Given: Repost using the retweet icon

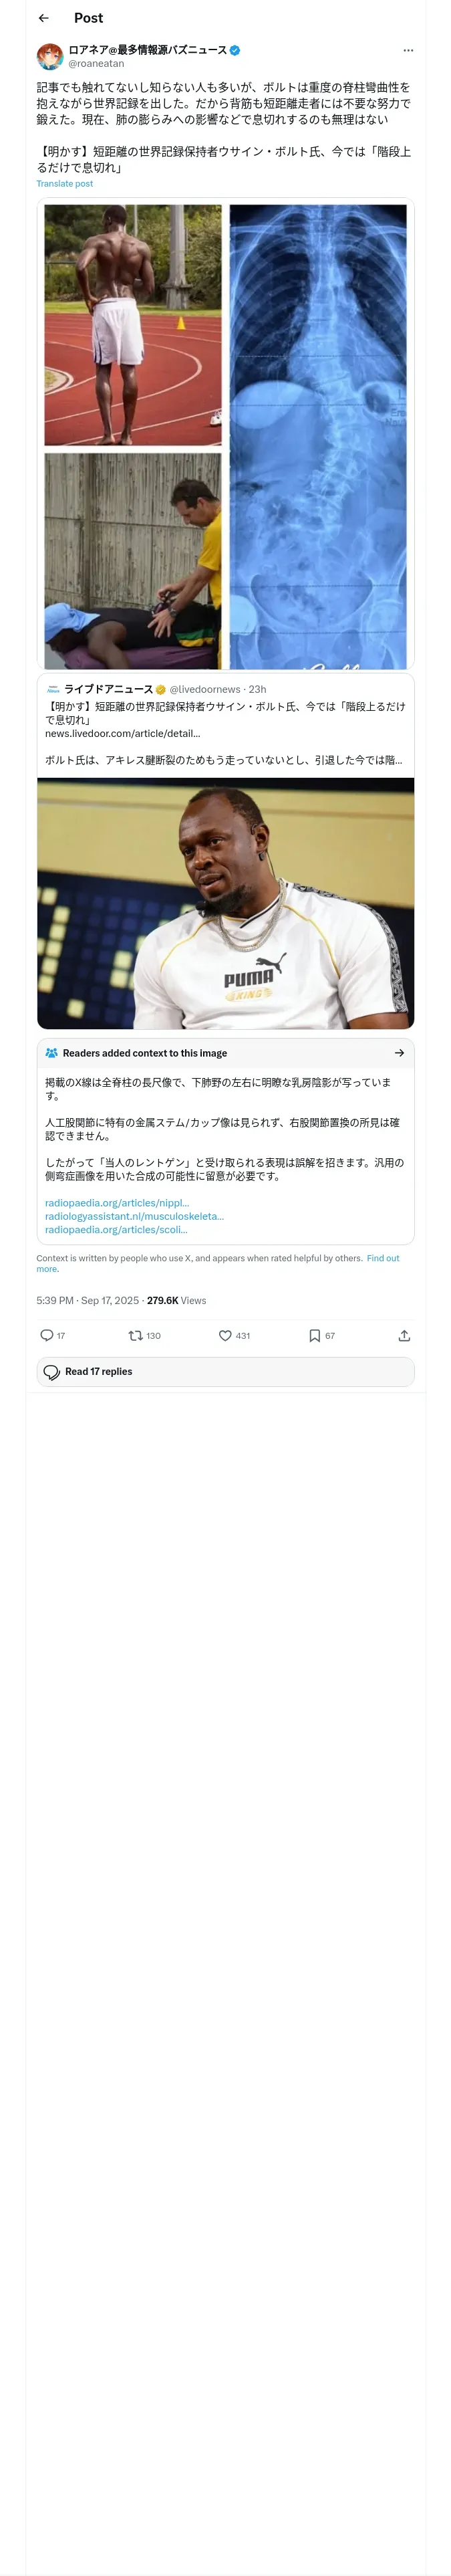Looking at the screenshot, I should pyautogui.click(x=135, y=1335).
